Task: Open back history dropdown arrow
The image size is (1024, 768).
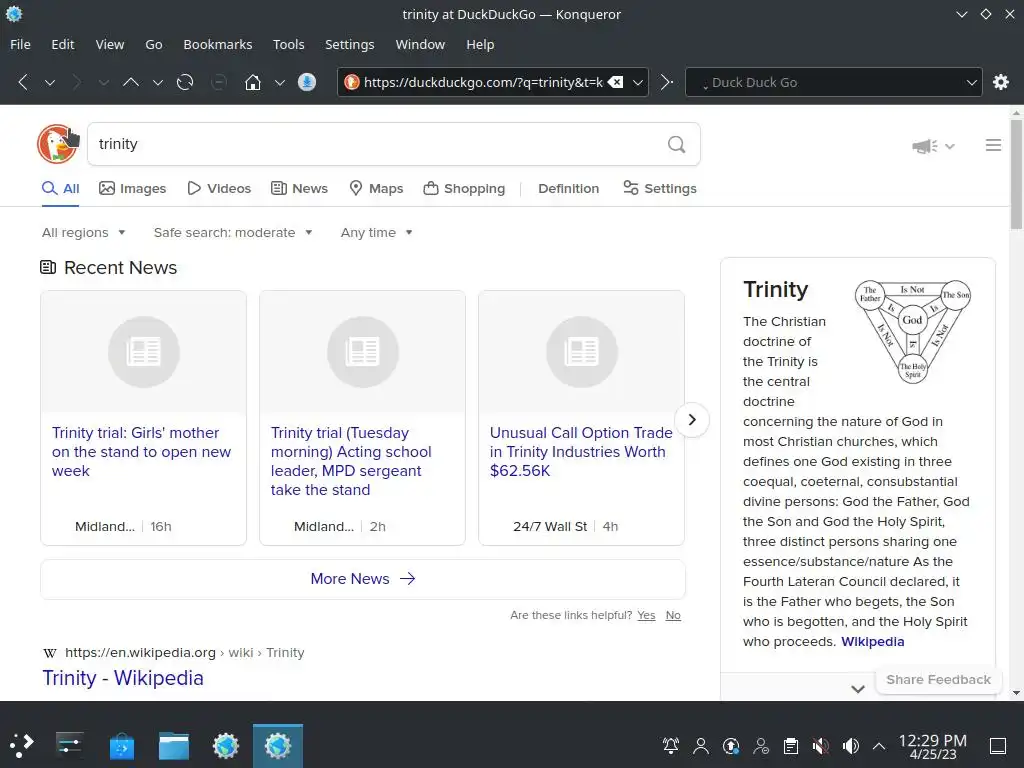Action: tap(50, 83)
